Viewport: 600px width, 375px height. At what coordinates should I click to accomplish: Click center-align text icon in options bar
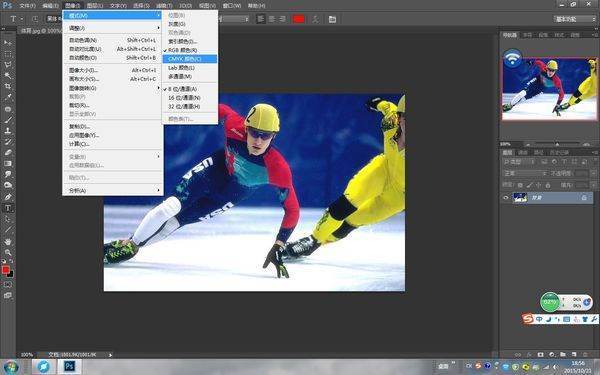pyautogui.click(x=272, y=19)
